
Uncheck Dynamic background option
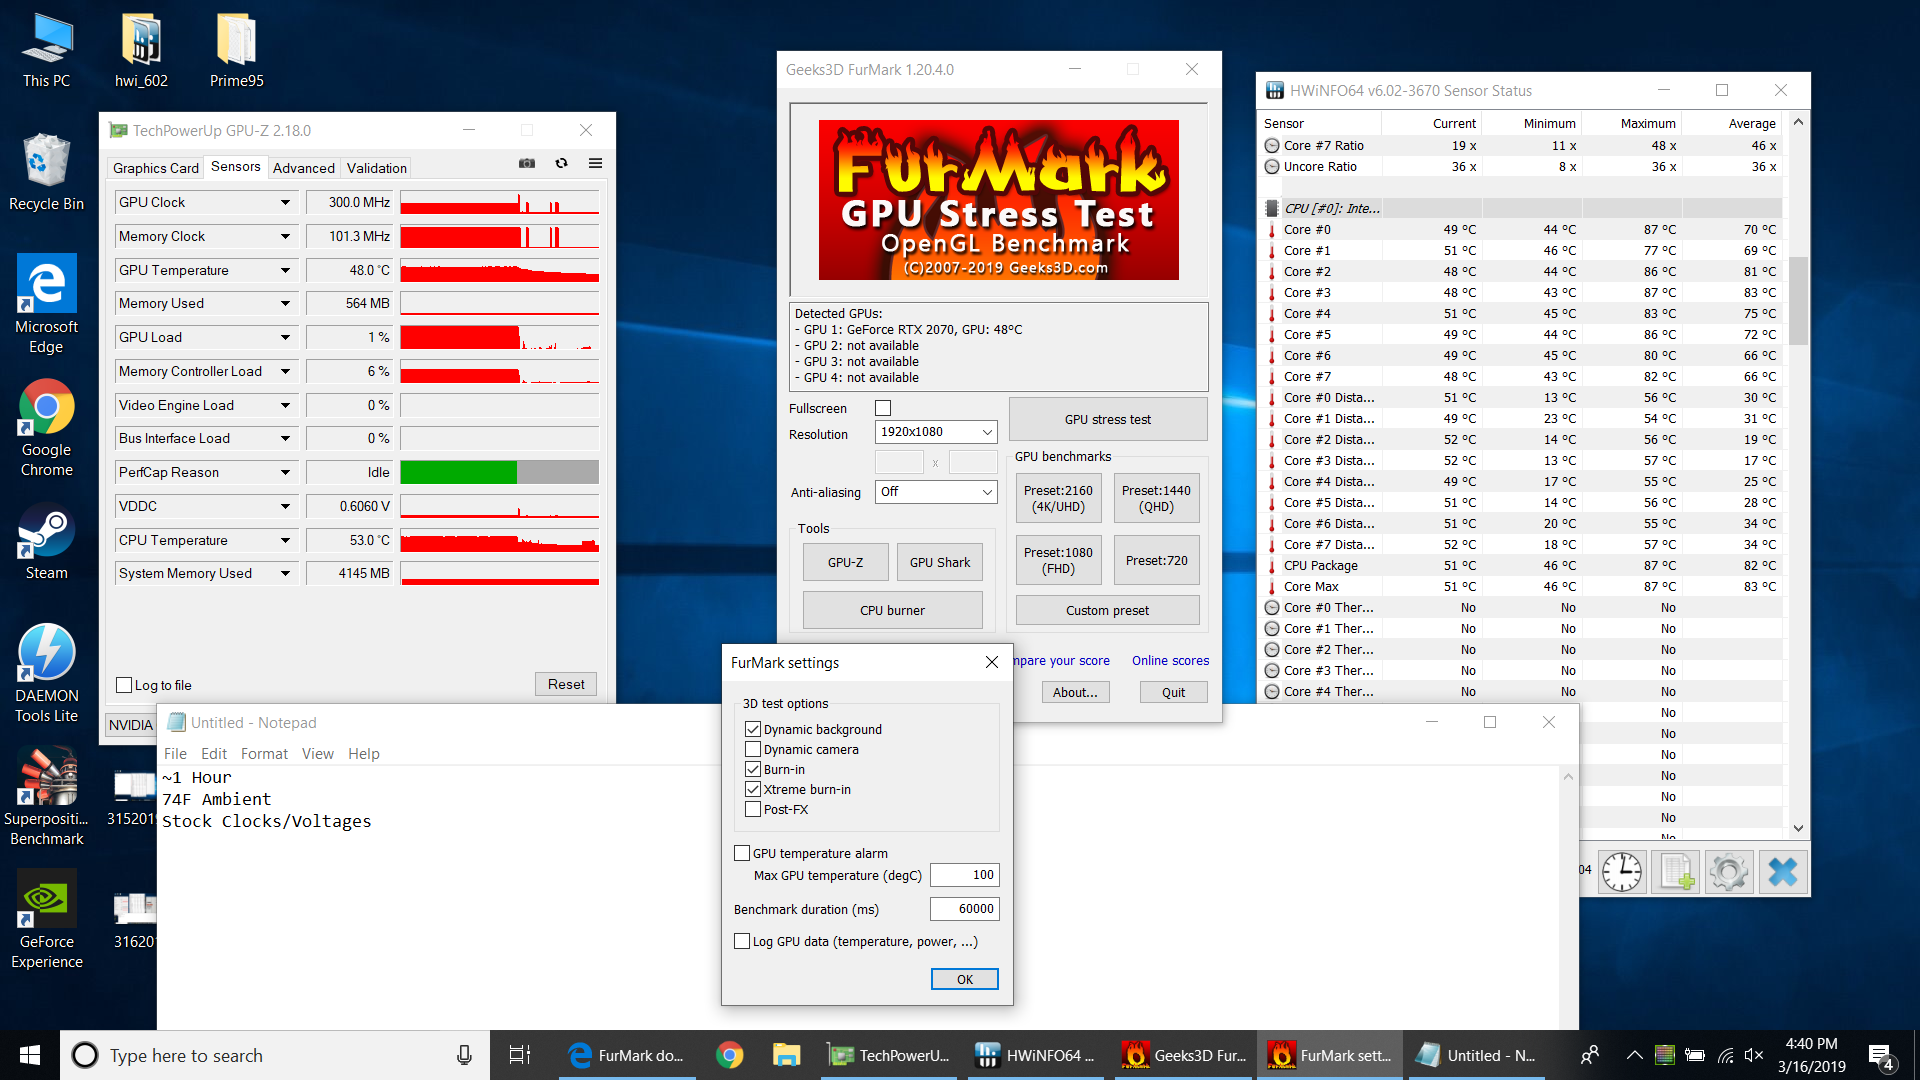tap(753, 729)
